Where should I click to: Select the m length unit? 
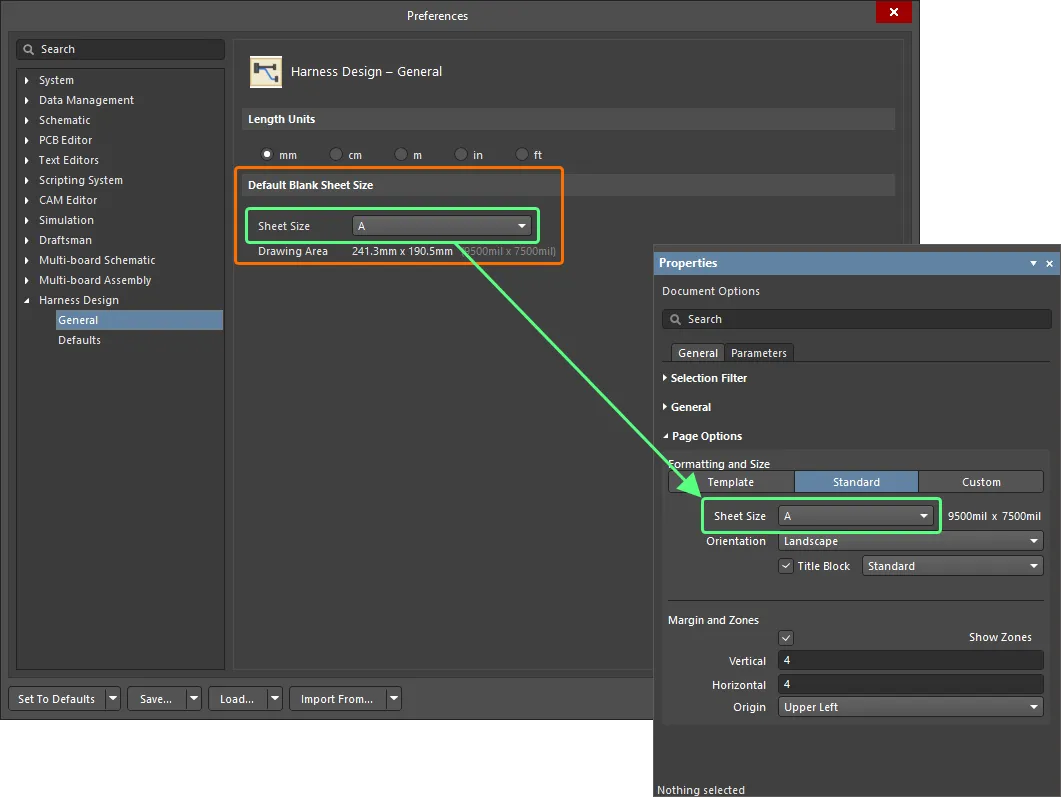point(401,154)
